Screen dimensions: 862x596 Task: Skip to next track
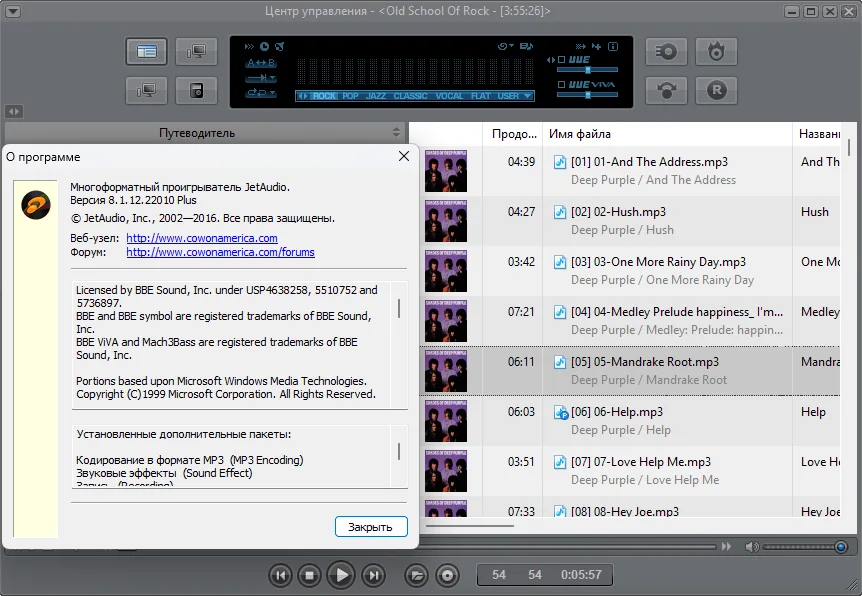click(x=373, y=575)
